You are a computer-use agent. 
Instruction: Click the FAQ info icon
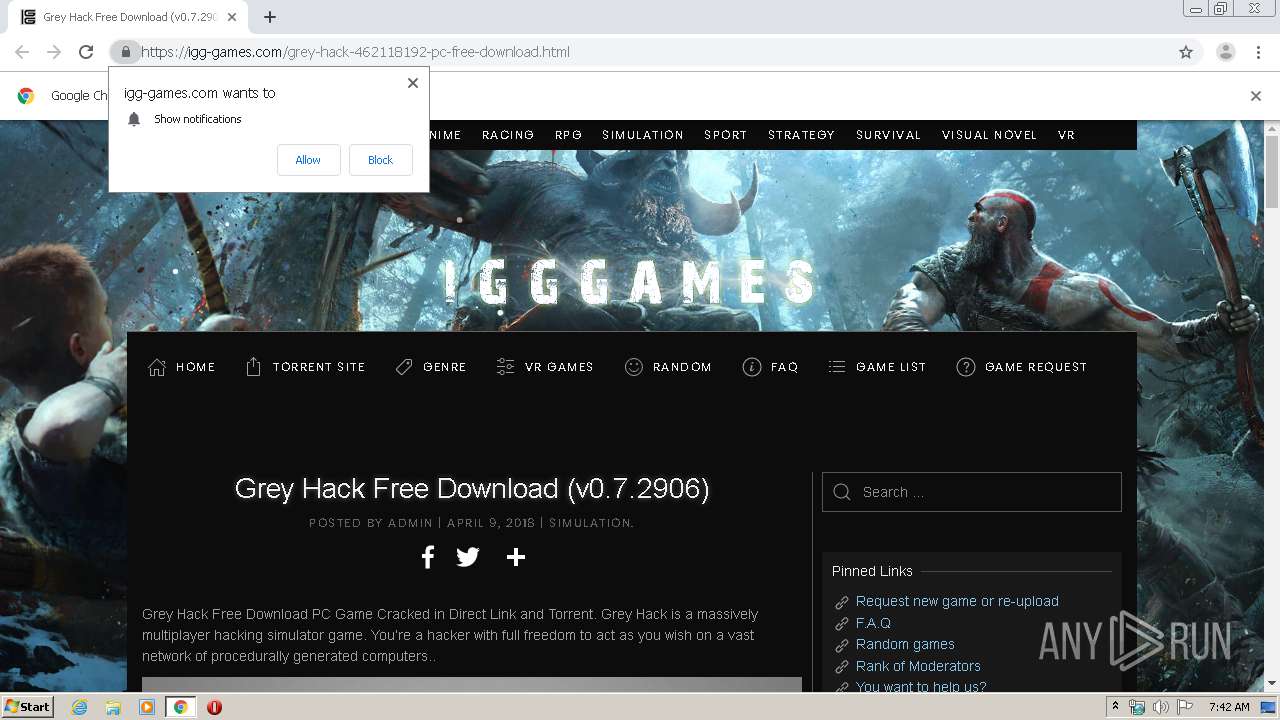click(x=752, y=367)
